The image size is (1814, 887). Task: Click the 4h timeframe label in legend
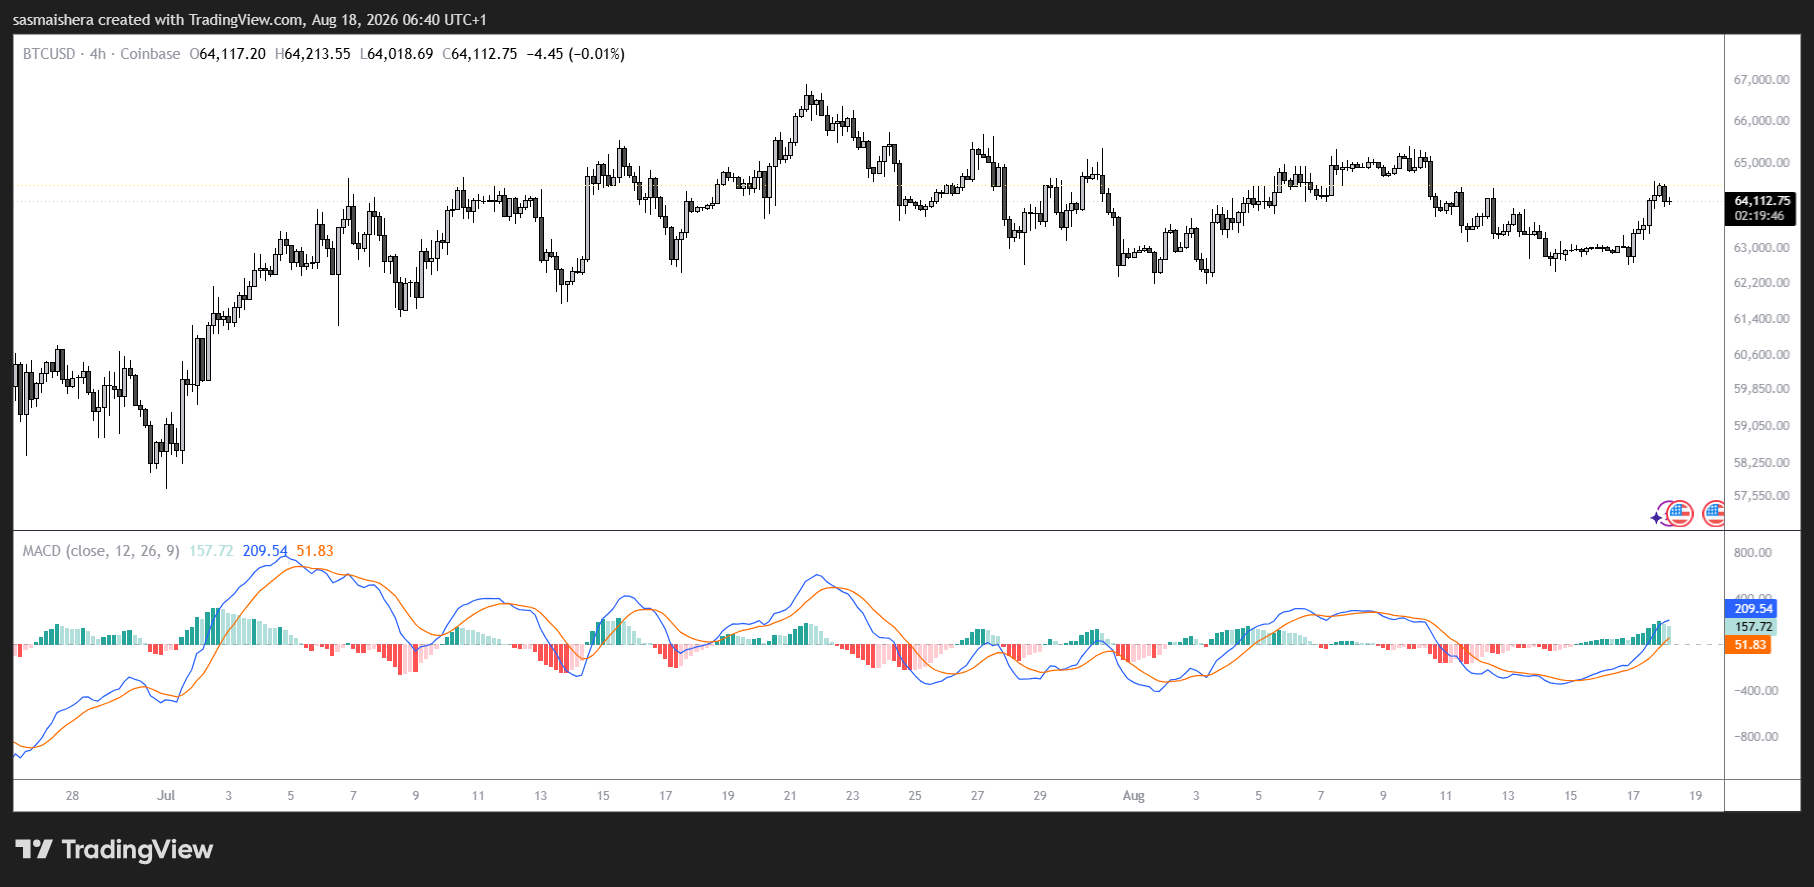98,54
